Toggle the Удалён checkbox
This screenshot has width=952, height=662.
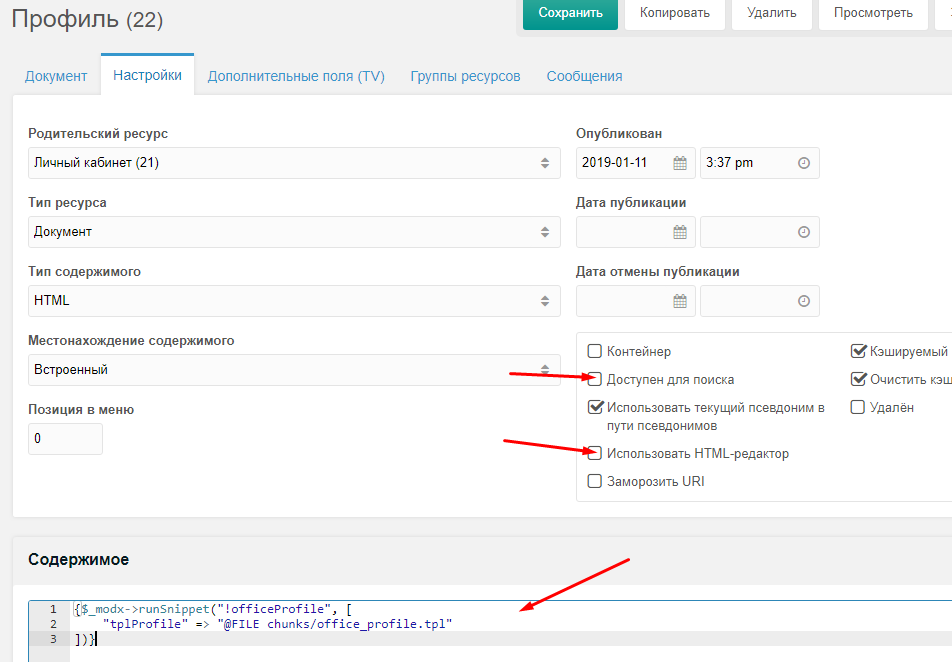pyautogui.click(x=857, y=407)
